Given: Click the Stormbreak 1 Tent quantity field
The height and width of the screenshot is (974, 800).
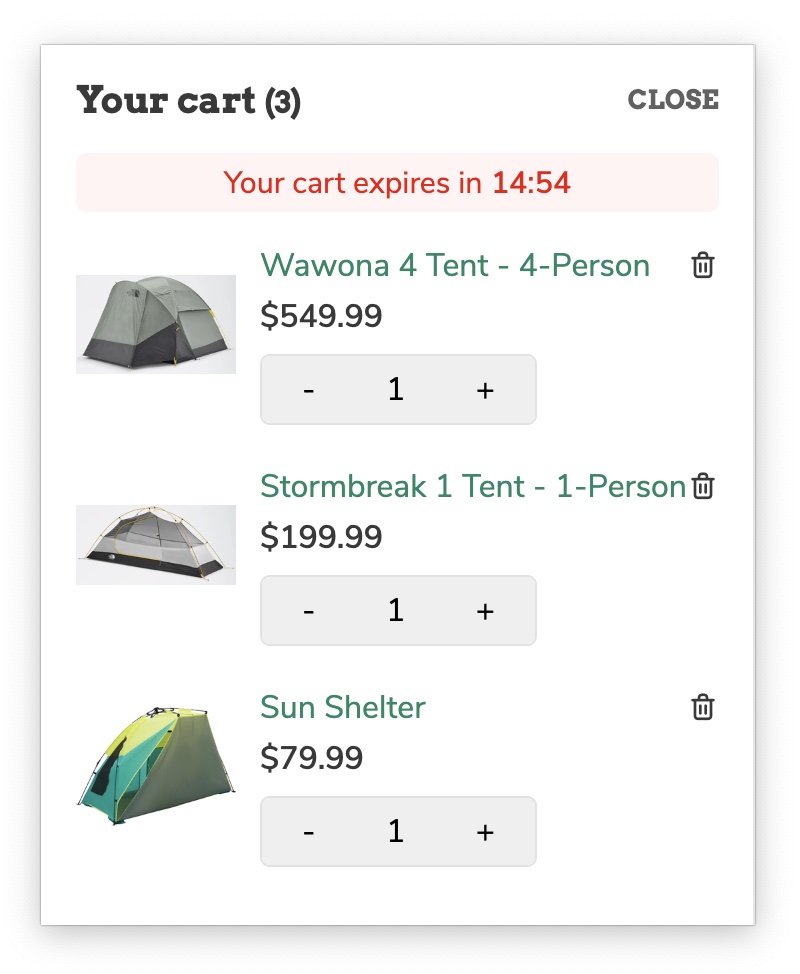Looking at the screenshot, I should click(x=396, y=611).
